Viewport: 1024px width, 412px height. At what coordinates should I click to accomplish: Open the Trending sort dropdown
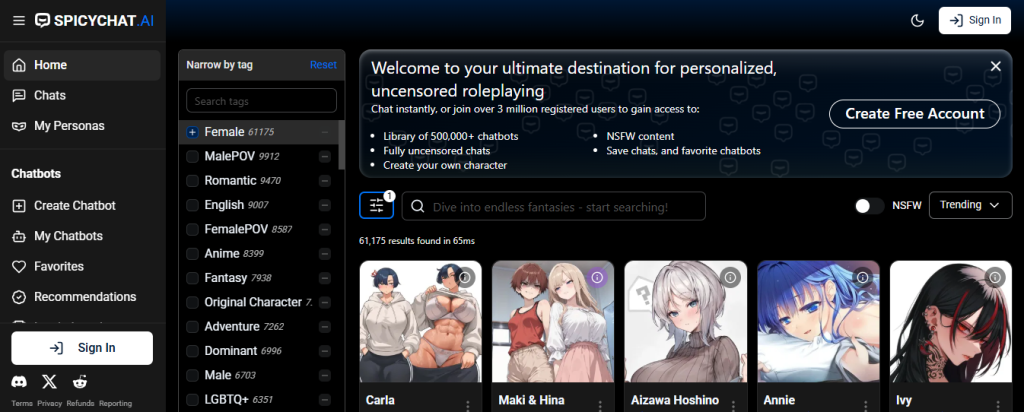[x=970, y=205]
